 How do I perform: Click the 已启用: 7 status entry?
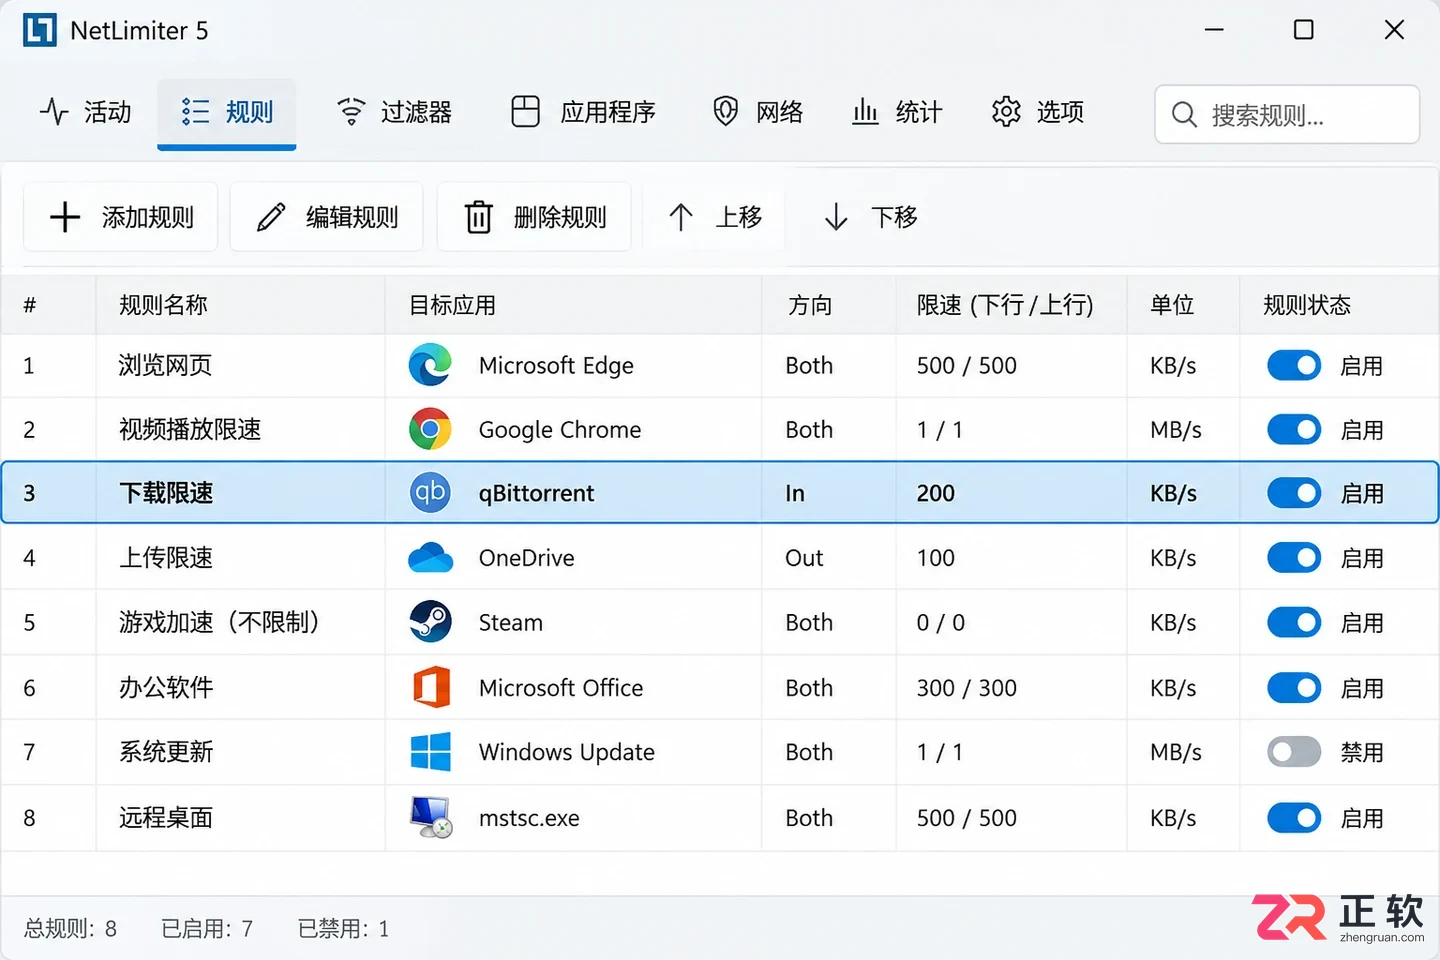[207, 929]
